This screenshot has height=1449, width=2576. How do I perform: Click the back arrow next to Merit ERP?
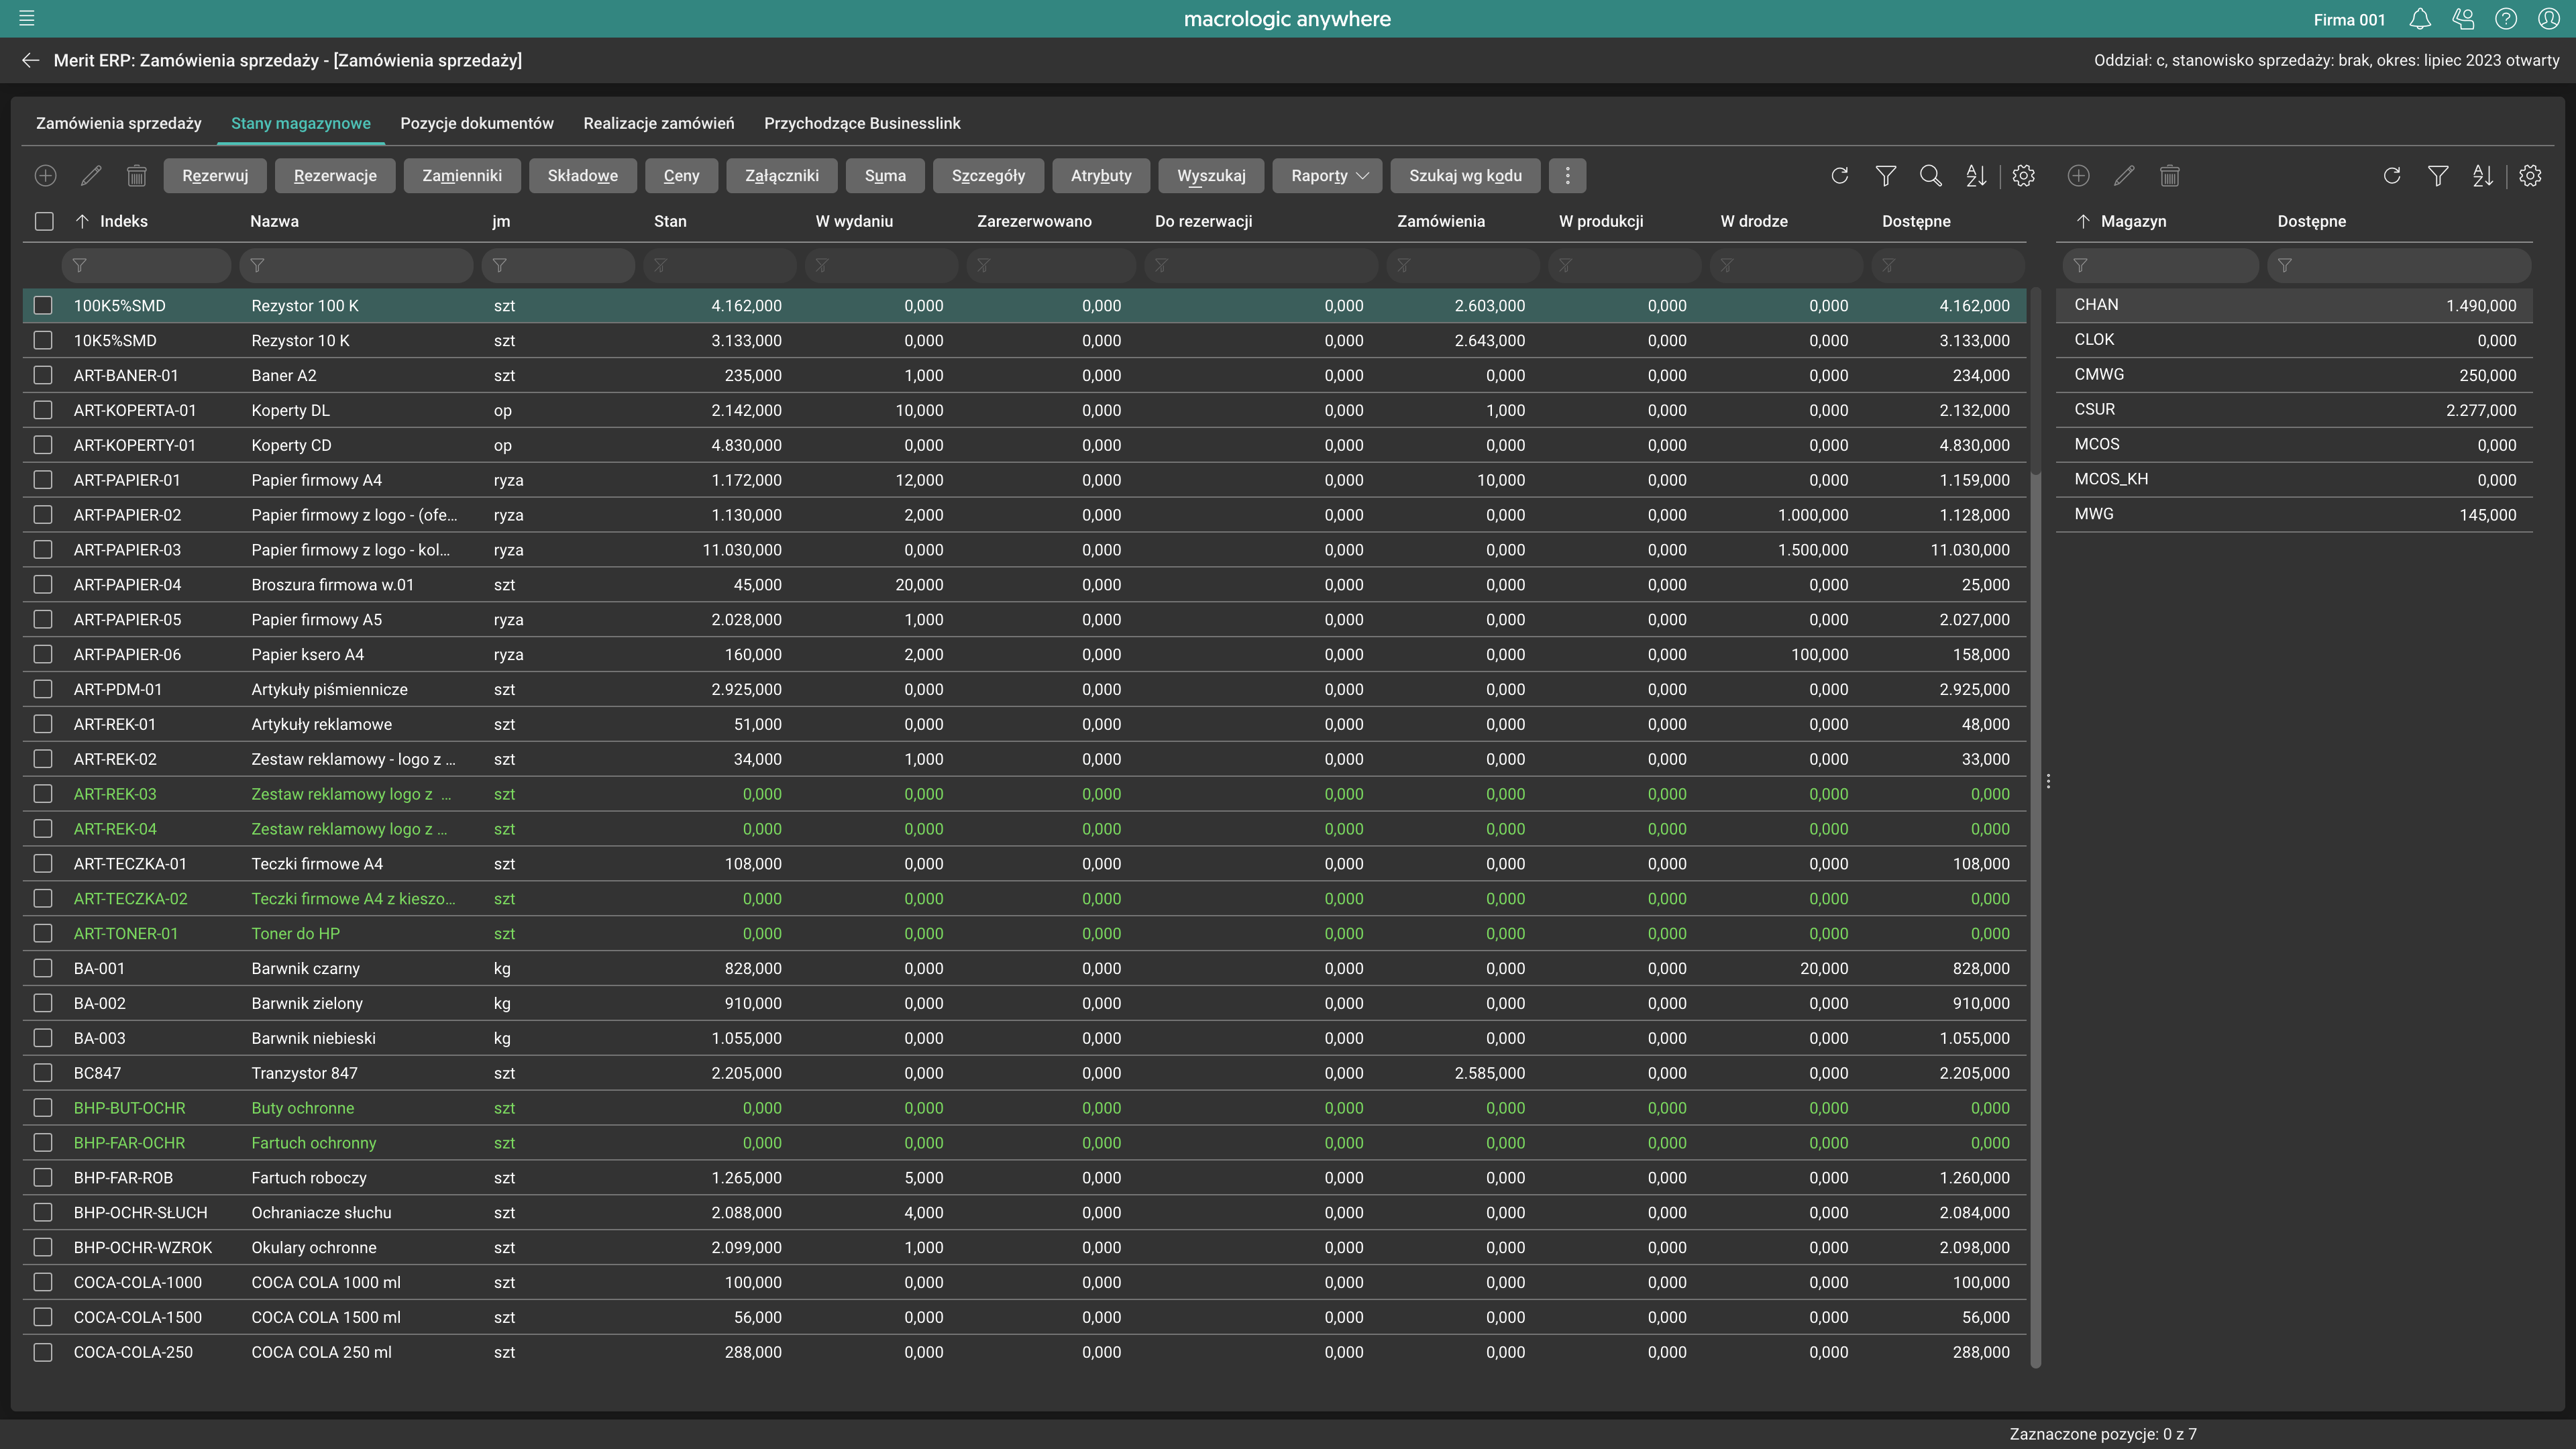pyautogui.click(x=30, y=60)
